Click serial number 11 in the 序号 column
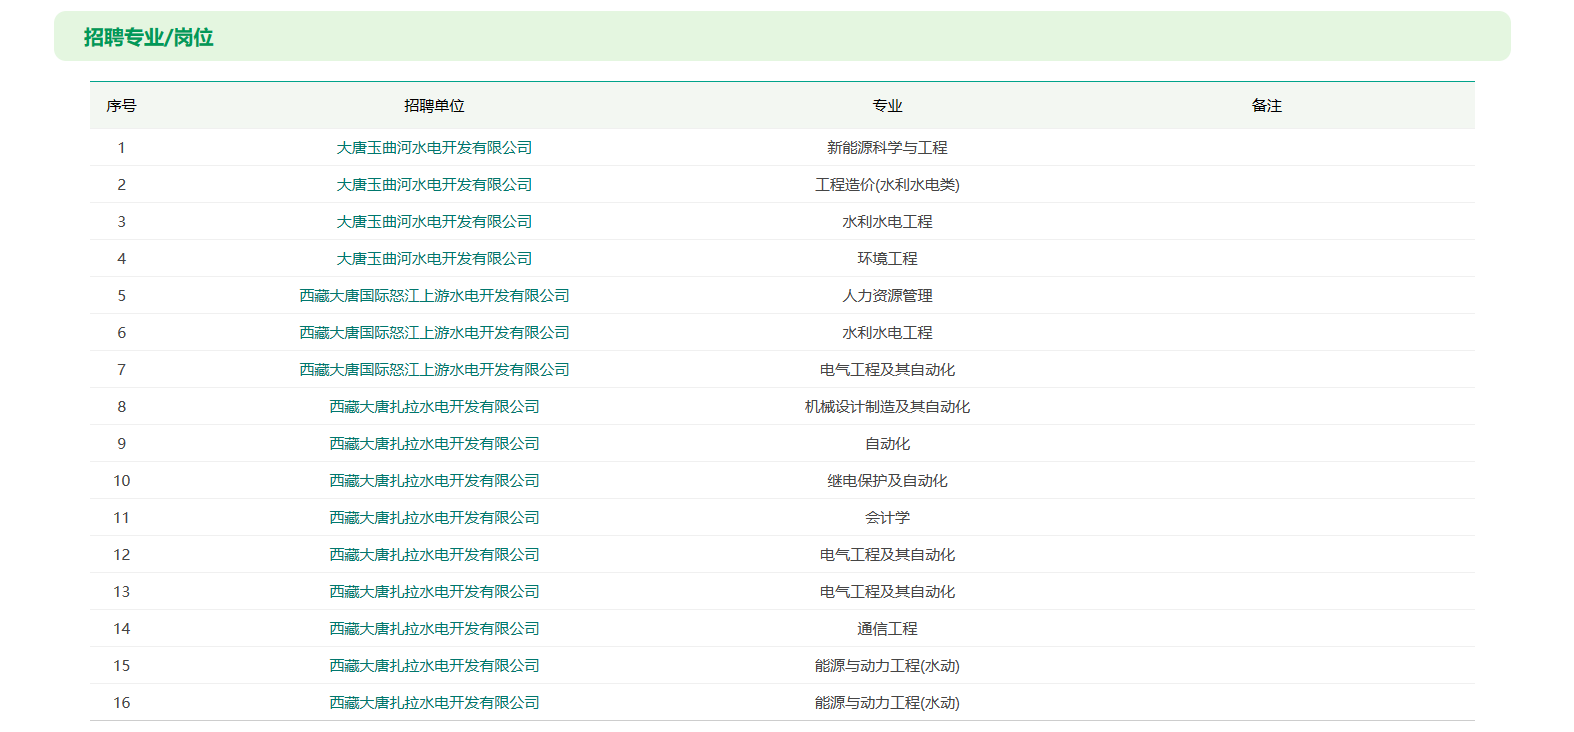Viewport: 1574px width, 732px height. 121,518
